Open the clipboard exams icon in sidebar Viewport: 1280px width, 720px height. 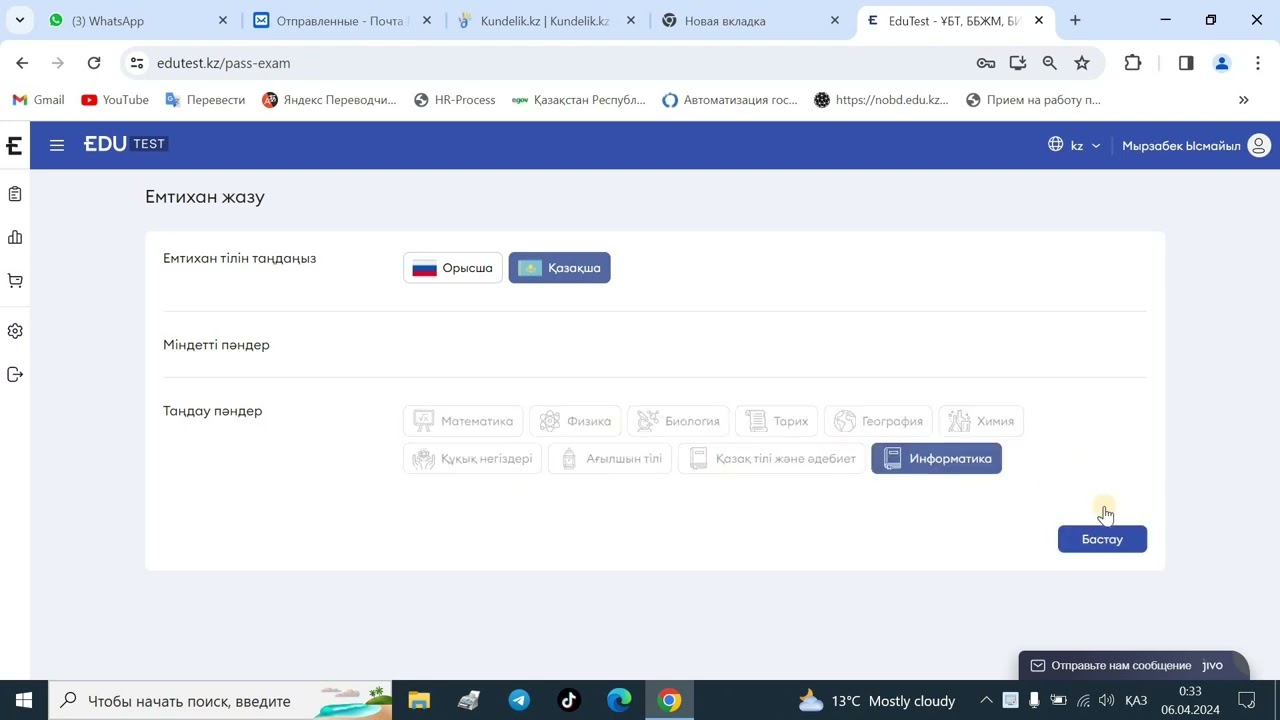click(x=15, y=194)
